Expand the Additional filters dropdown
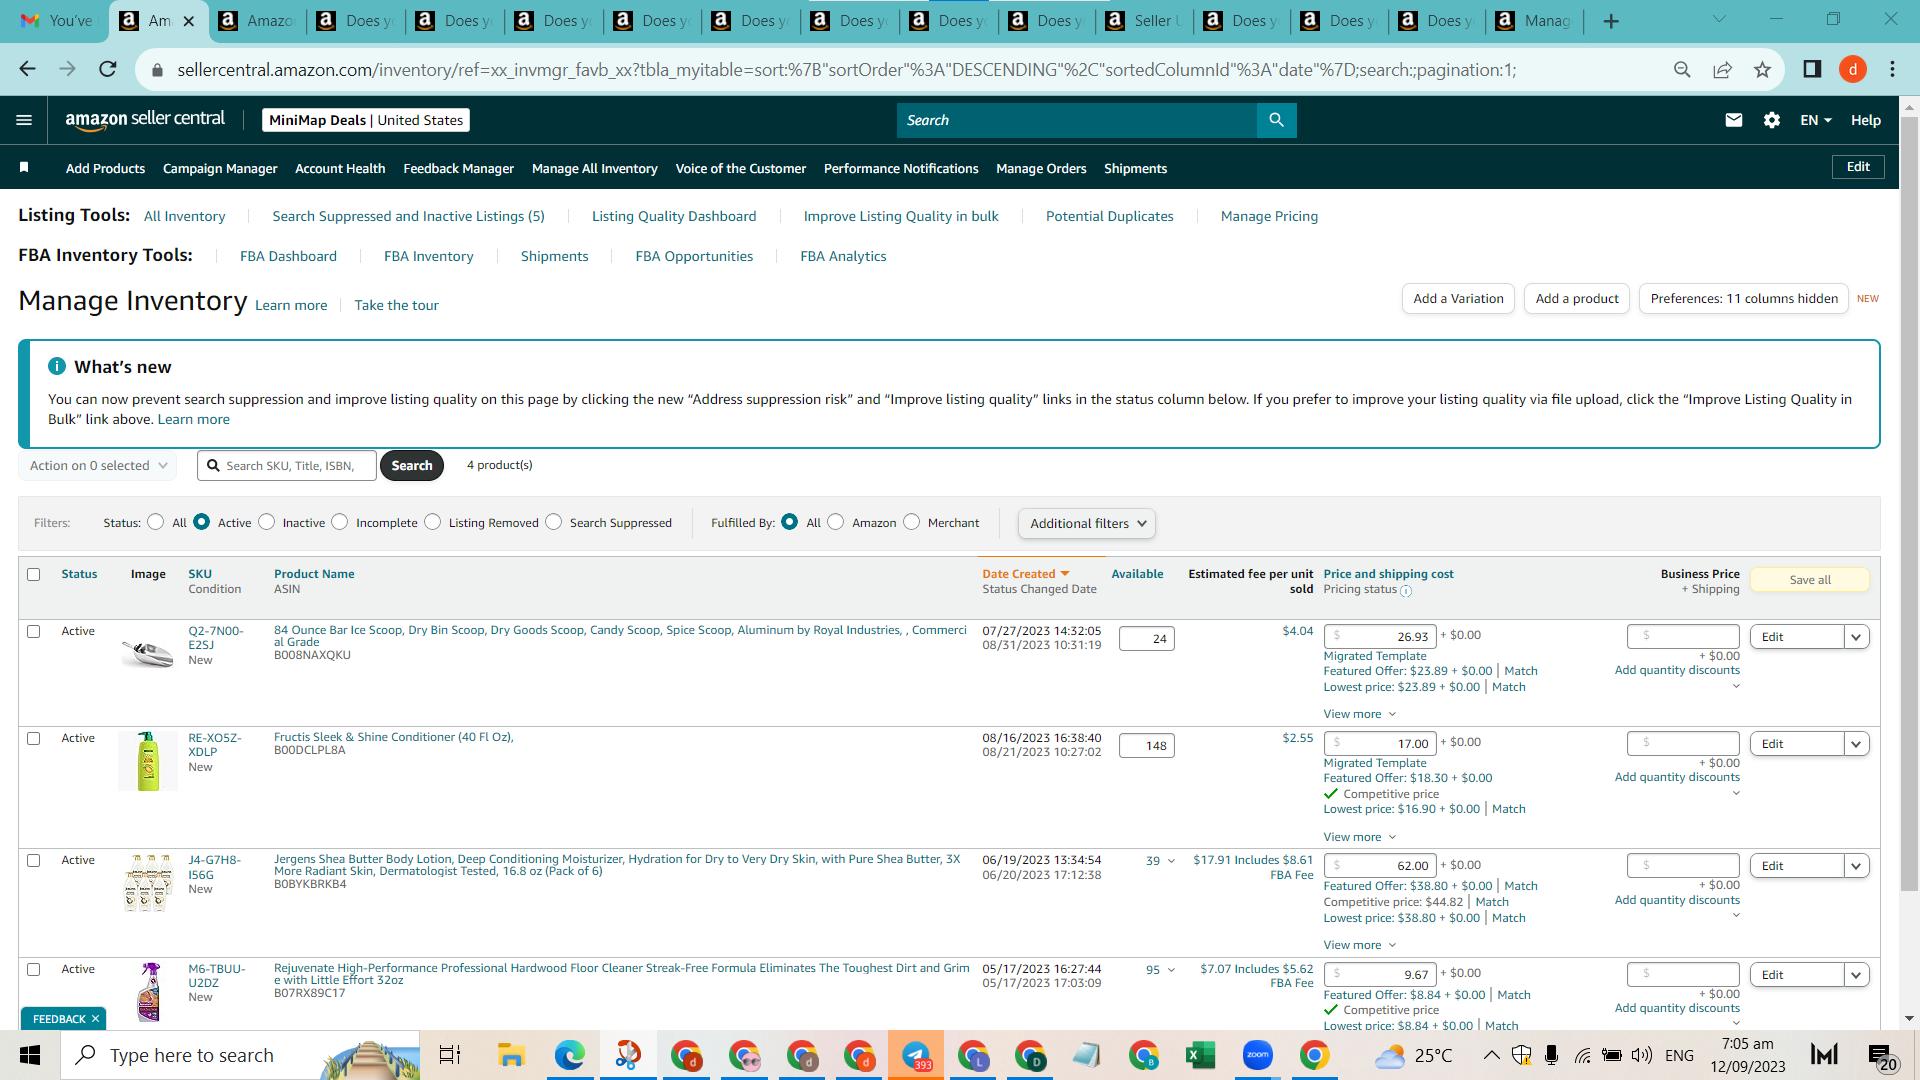Viewport: 1920px width, 1080px height. (1087, 523)
